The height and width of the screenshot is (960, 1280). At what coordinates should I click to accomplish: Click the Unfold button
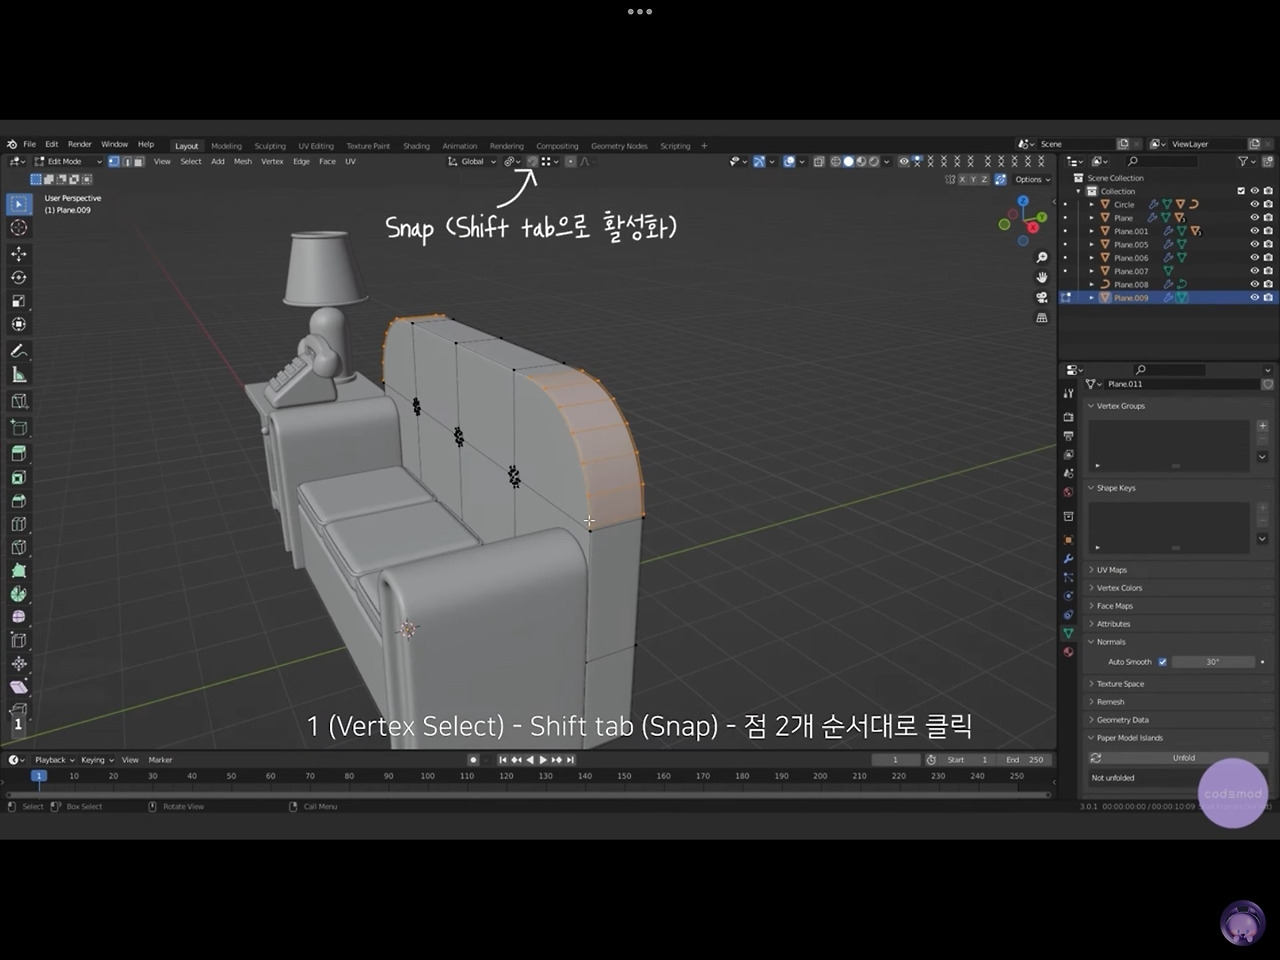click(1180, 758)
